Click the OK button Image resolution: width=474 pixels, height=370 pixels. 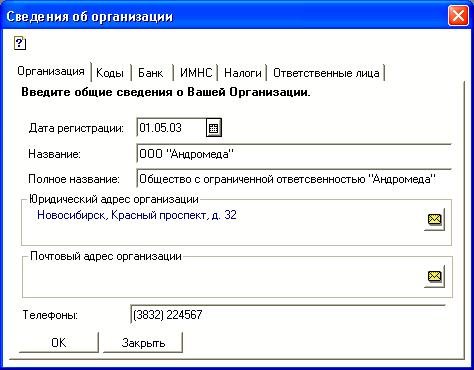[x=59, y=343]
